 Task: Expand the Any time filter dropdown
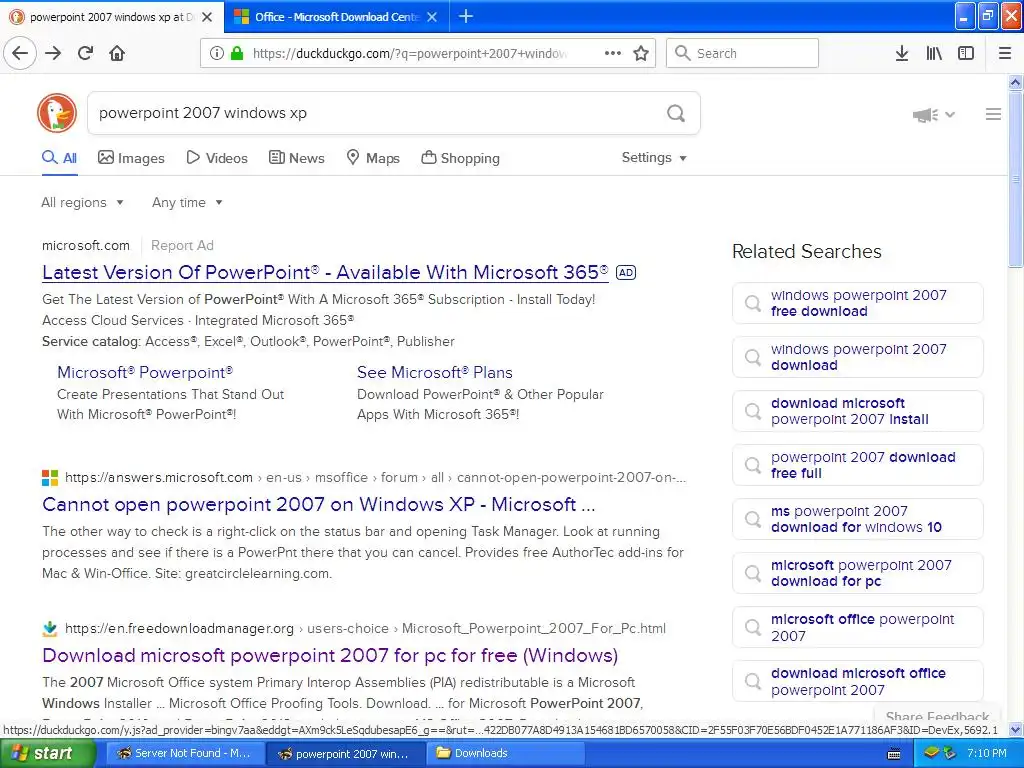click(x=187, y=202)
